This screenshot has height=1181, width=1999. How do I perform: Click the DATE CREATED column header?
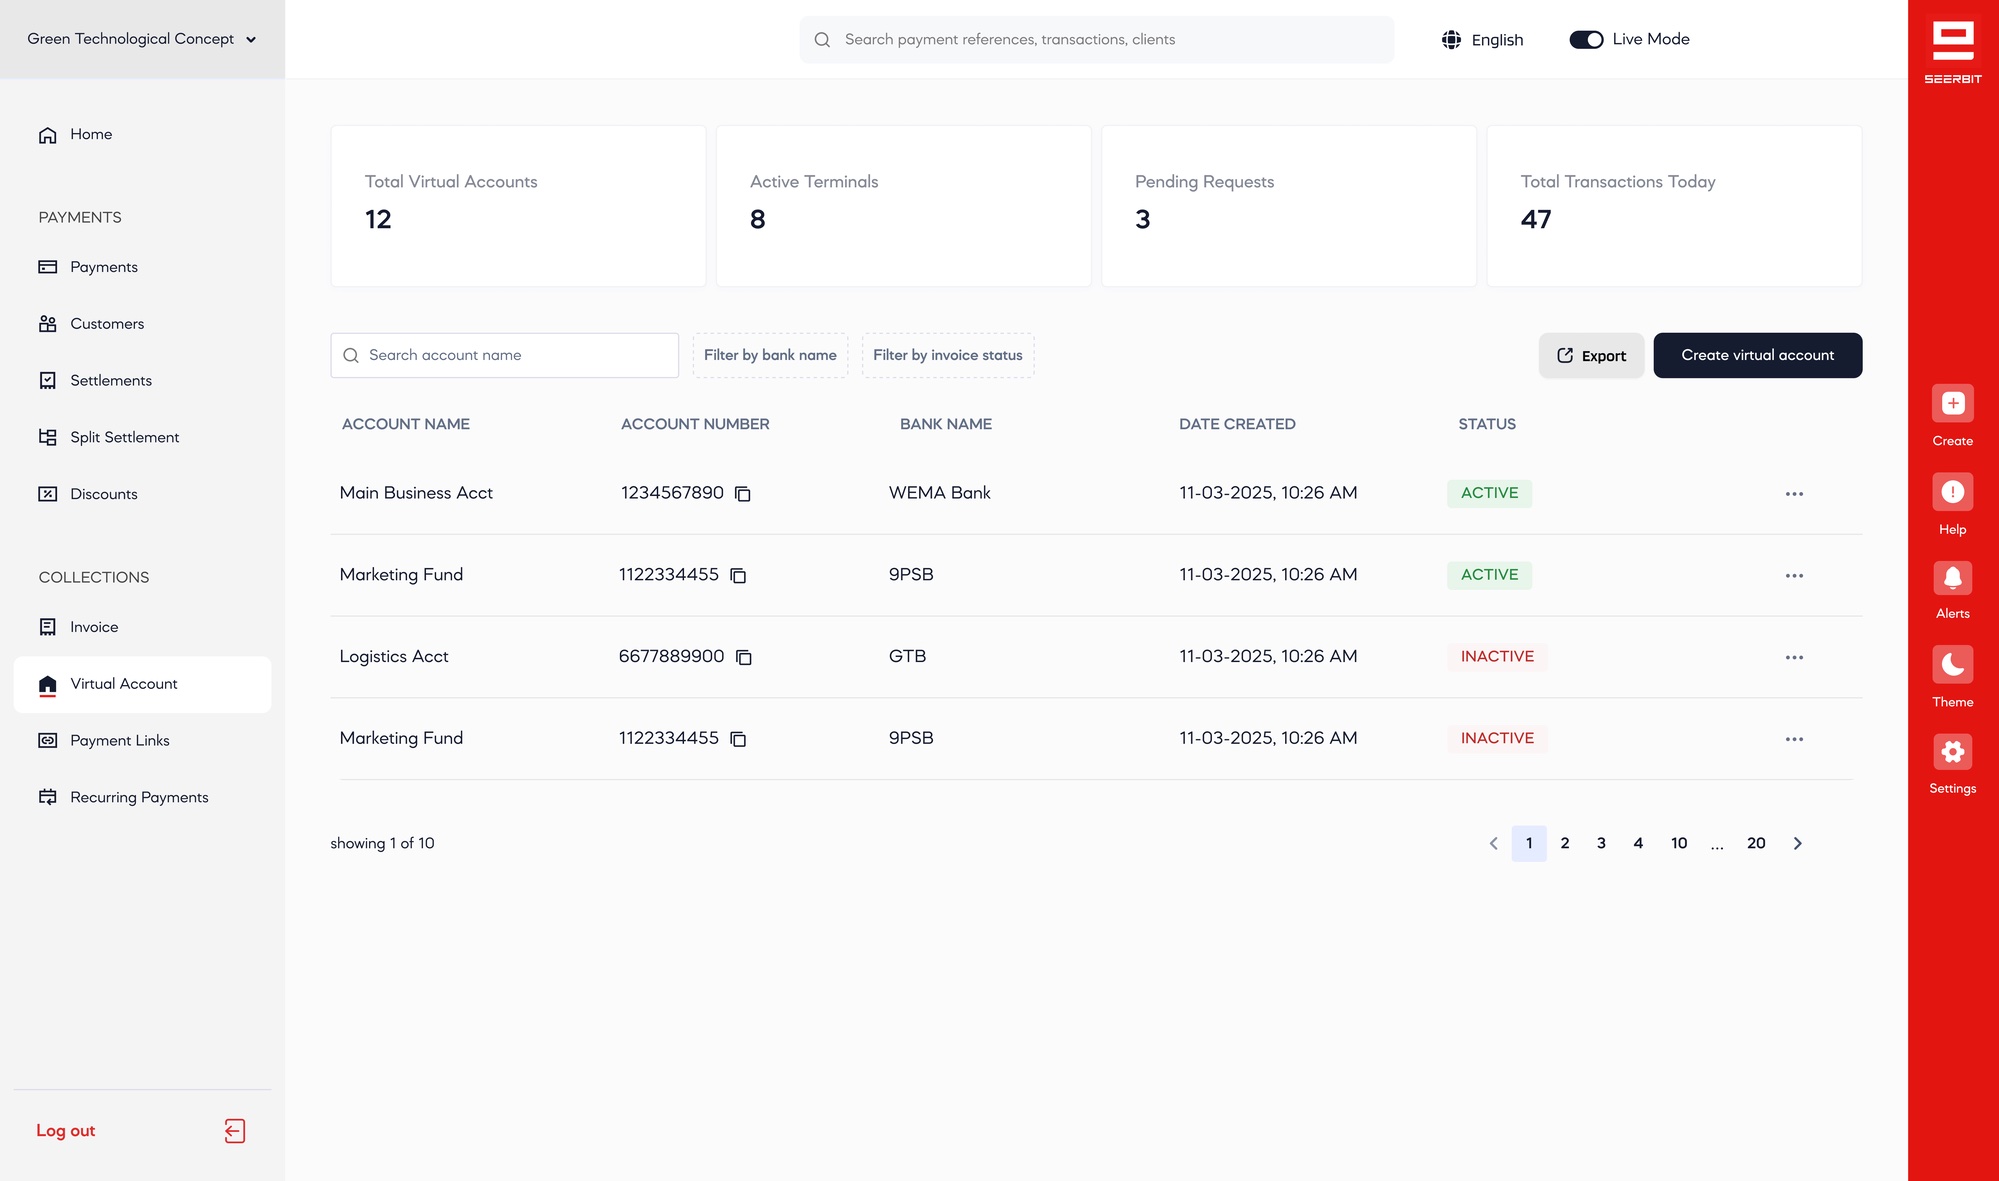[x=1237, y=424]
